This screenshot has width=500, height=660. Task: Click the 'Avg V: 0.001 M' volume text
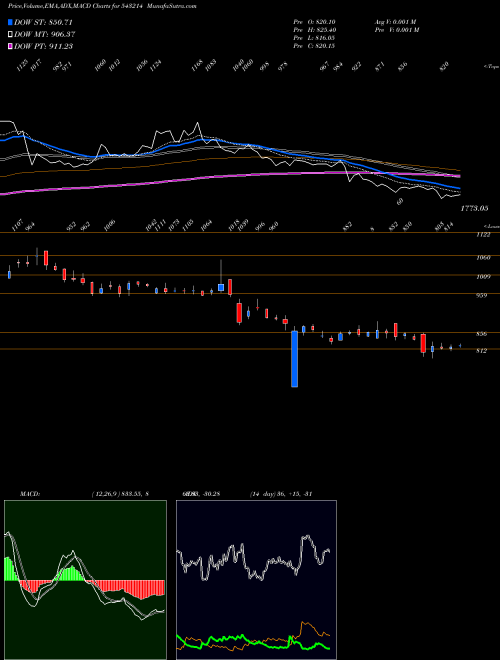[x=395, y=21]
